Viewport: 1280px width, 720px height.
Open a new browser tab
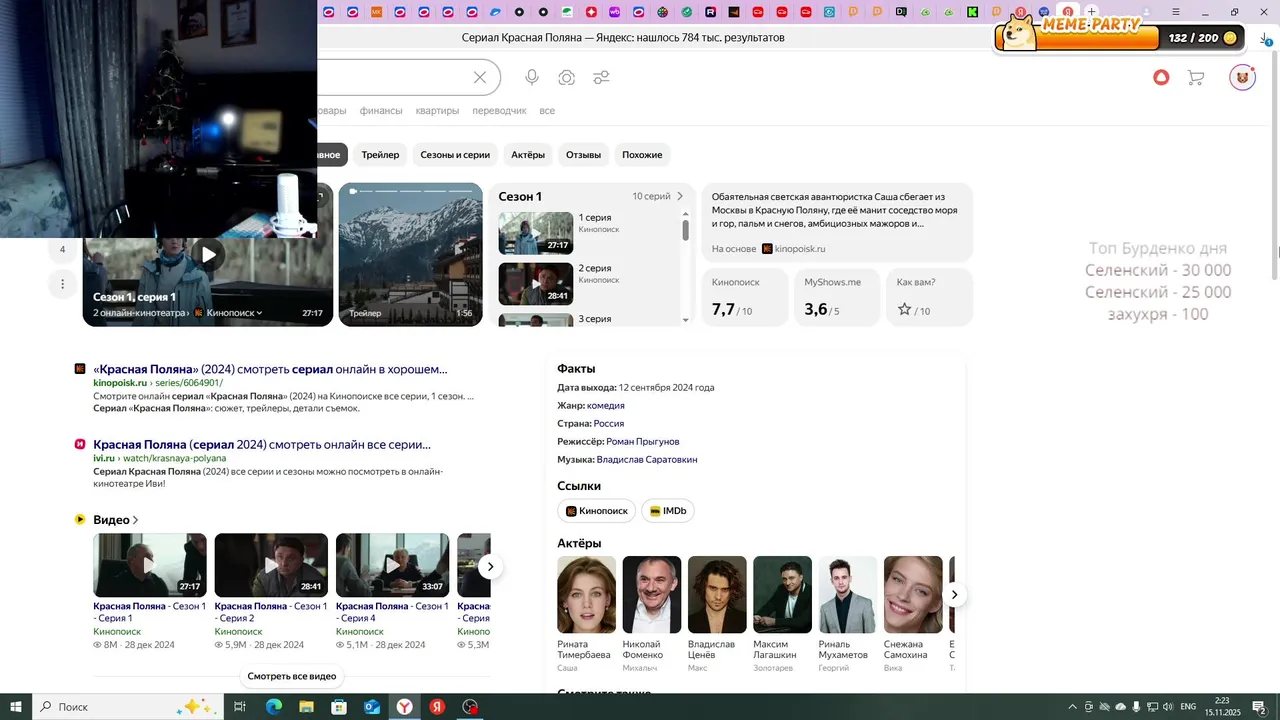pyautogui.click(x=1092, y=12)
